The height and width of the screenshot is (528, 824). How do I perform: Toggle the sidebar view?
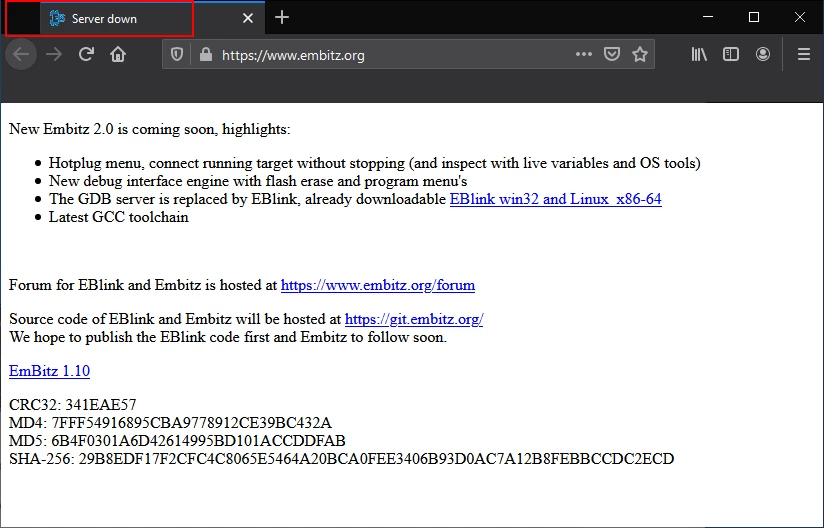(x=731, y=54)
